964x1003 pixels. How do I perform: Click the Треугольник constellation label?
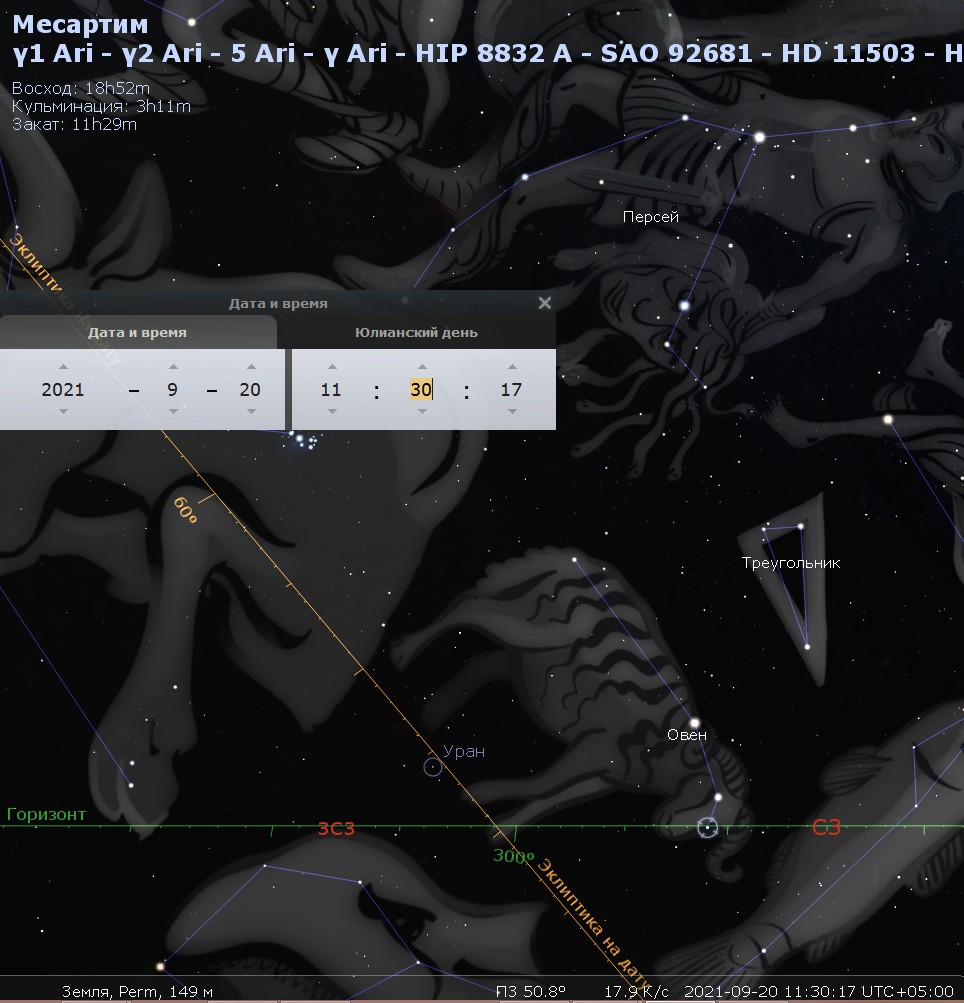pos(791,563)
